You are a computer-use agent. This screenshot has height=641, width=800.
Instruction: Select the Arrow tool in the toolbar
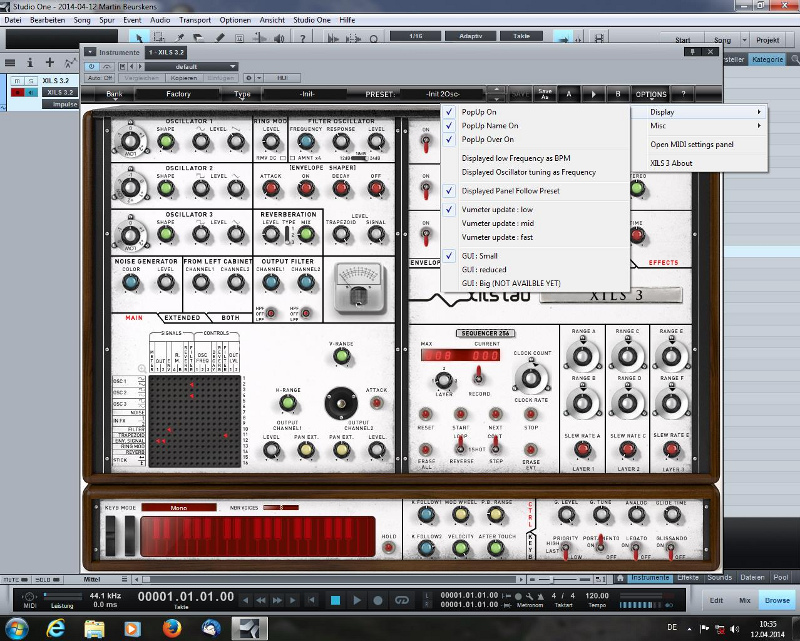coord(138,38)
